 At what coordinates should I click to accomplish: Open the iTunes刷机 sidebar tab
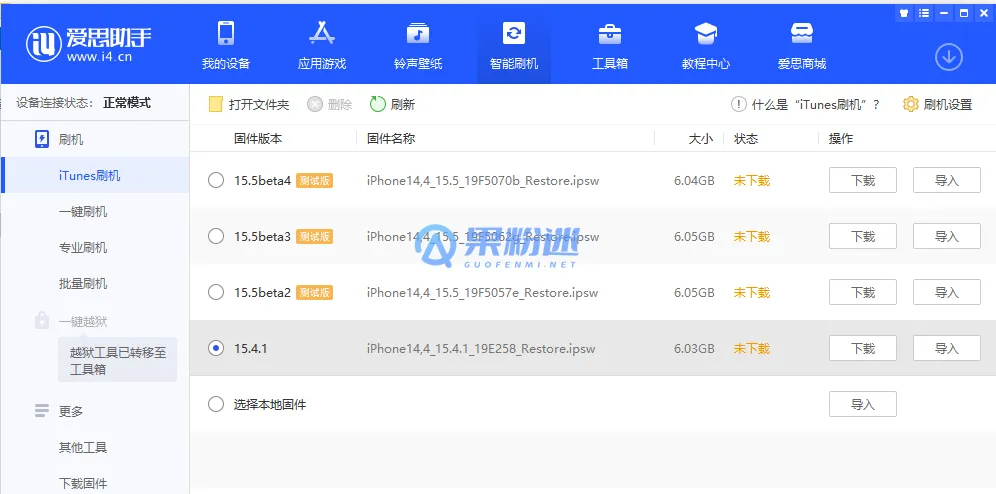pos(95,175)
